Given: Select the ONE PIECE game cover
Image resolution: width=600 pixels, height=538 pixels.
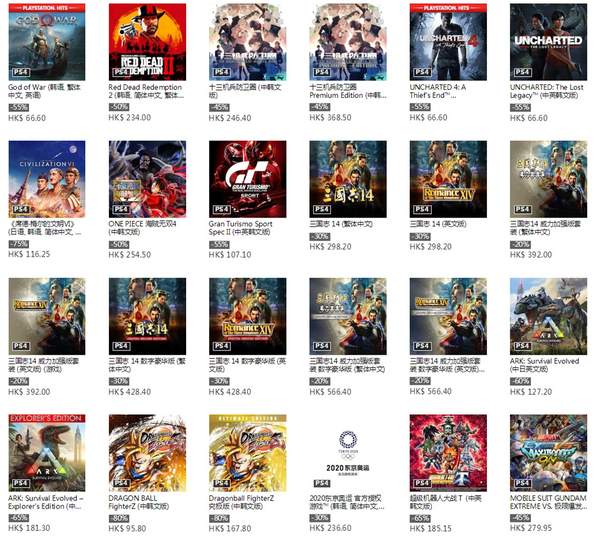Looking at the screenshot, I should (147, 179).
